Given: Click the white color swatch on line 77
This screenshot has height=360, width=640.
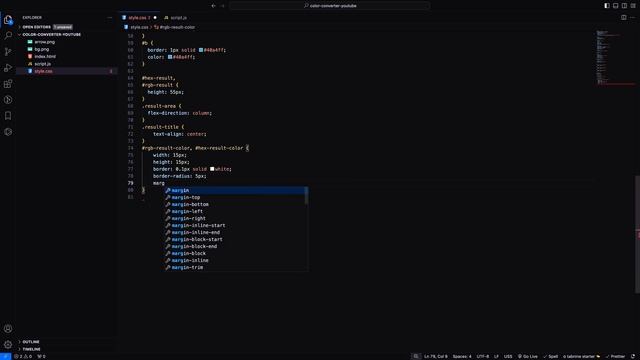Looking at the screenshot, I should tap(212, 169).
